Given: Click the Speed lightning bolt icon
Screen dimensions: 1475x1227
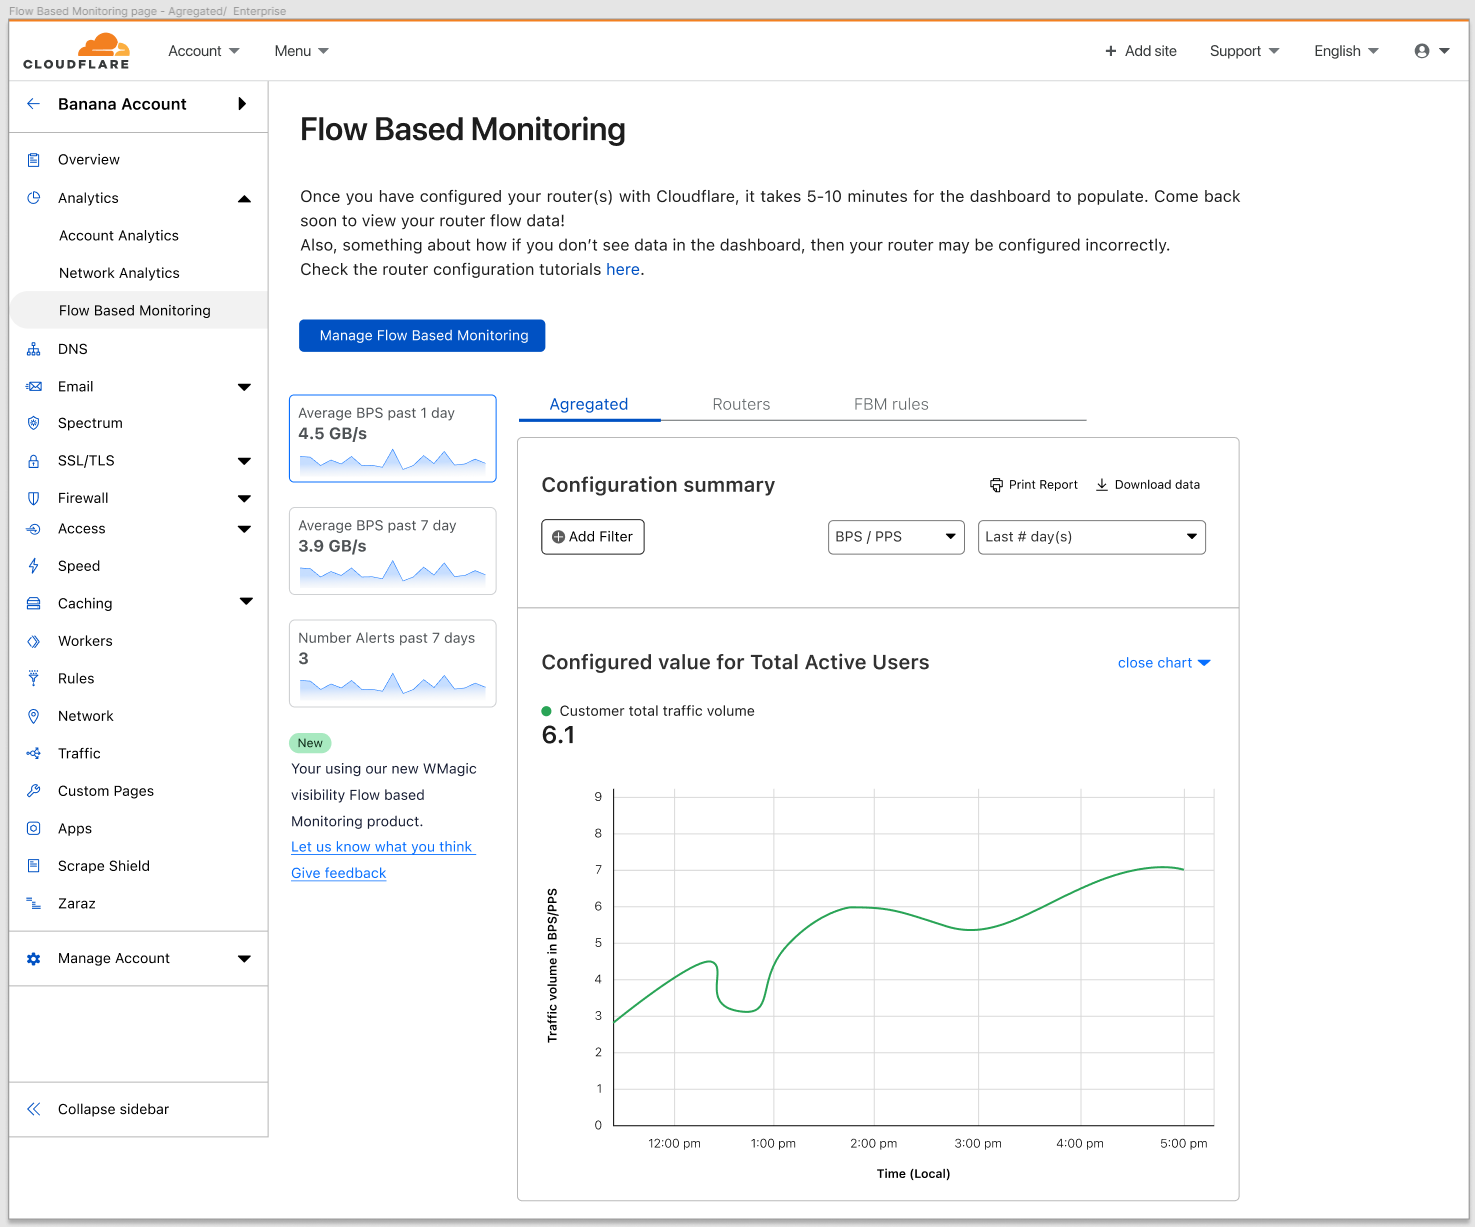Looking at the screenshot, I should point(34,566).
